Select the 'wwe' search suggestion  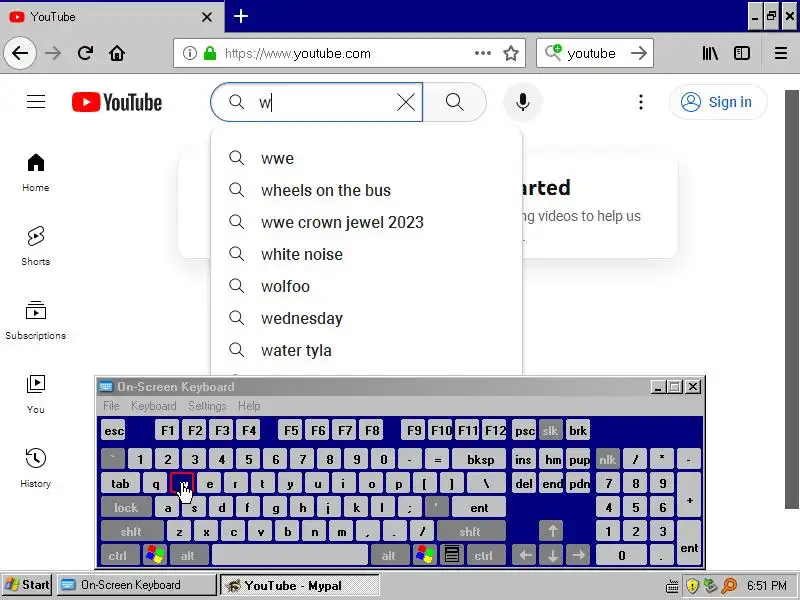[366, 158]
